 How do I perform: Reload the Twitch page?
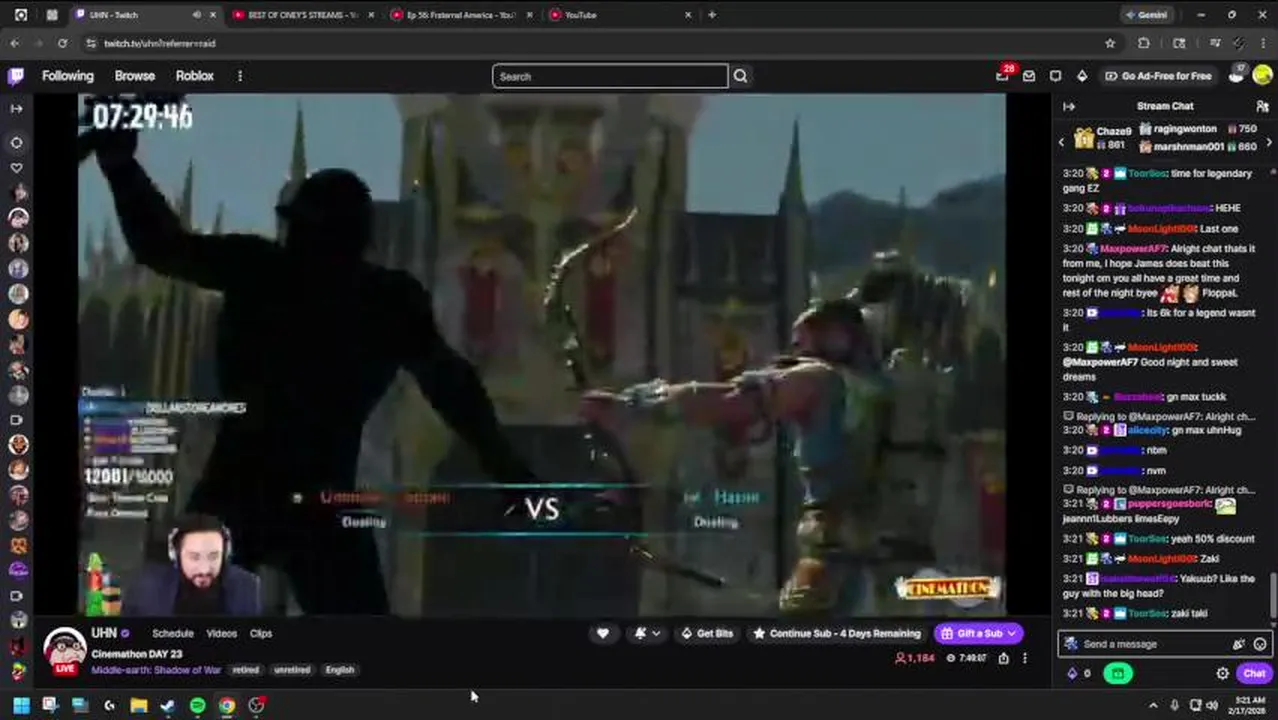coord(62,44)
